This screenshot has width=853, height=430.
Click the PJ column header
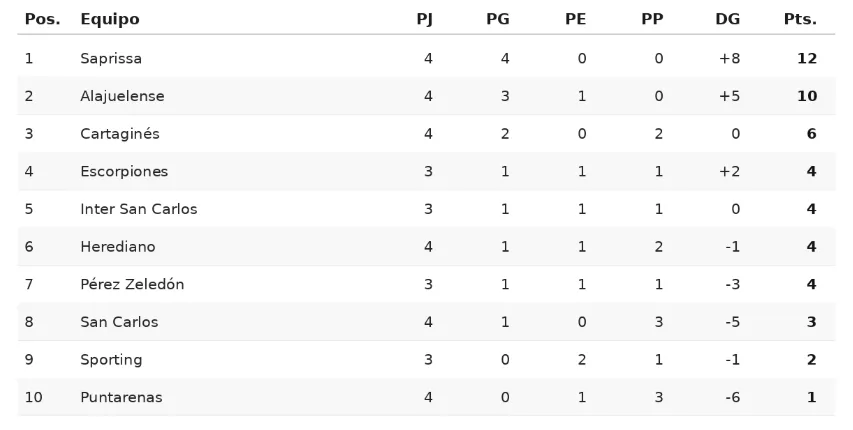425,19
